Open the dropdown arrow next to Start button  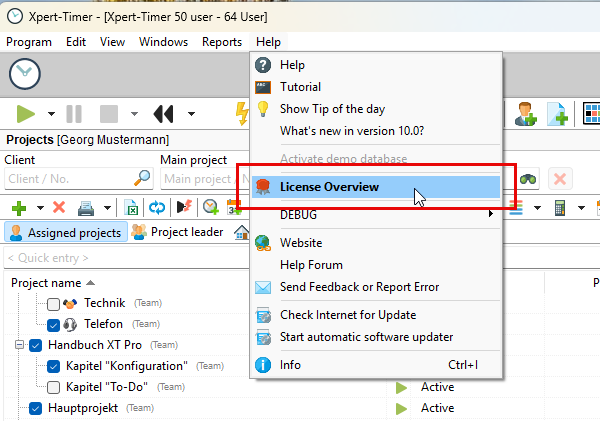[49, 114]
